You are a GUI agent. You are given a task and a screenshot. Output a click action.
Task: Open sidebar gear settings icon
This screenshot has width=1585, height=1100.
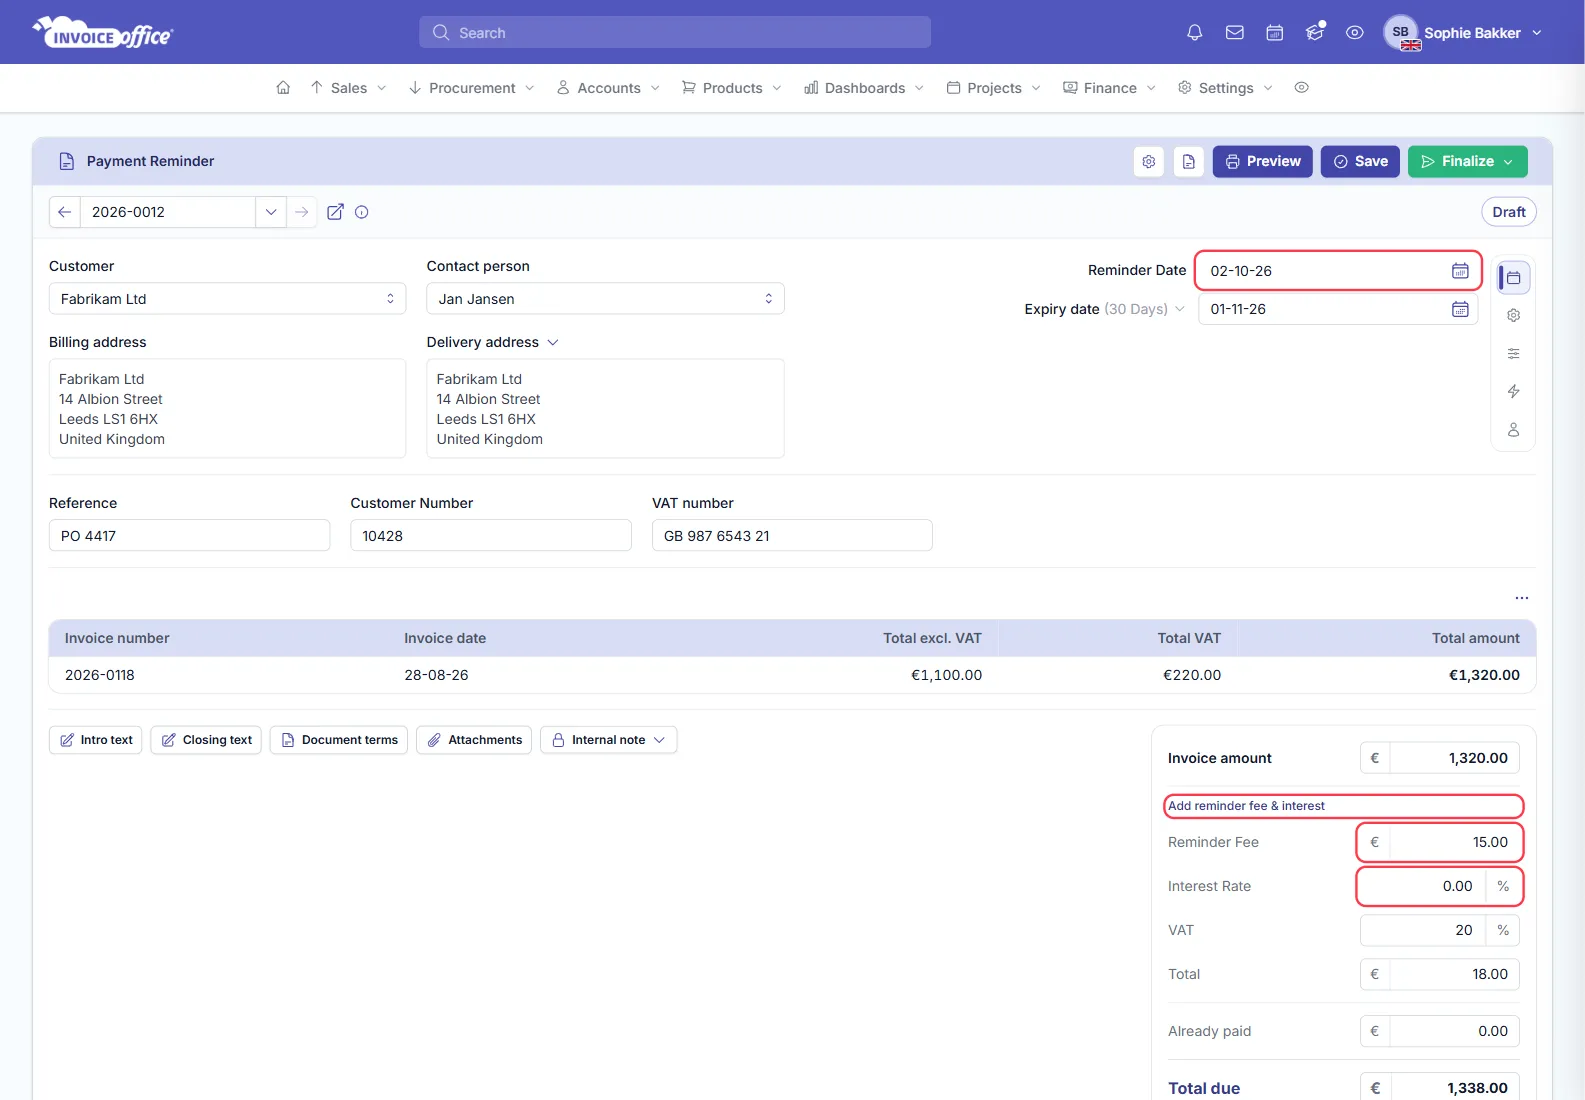[x=1514, y=316]
